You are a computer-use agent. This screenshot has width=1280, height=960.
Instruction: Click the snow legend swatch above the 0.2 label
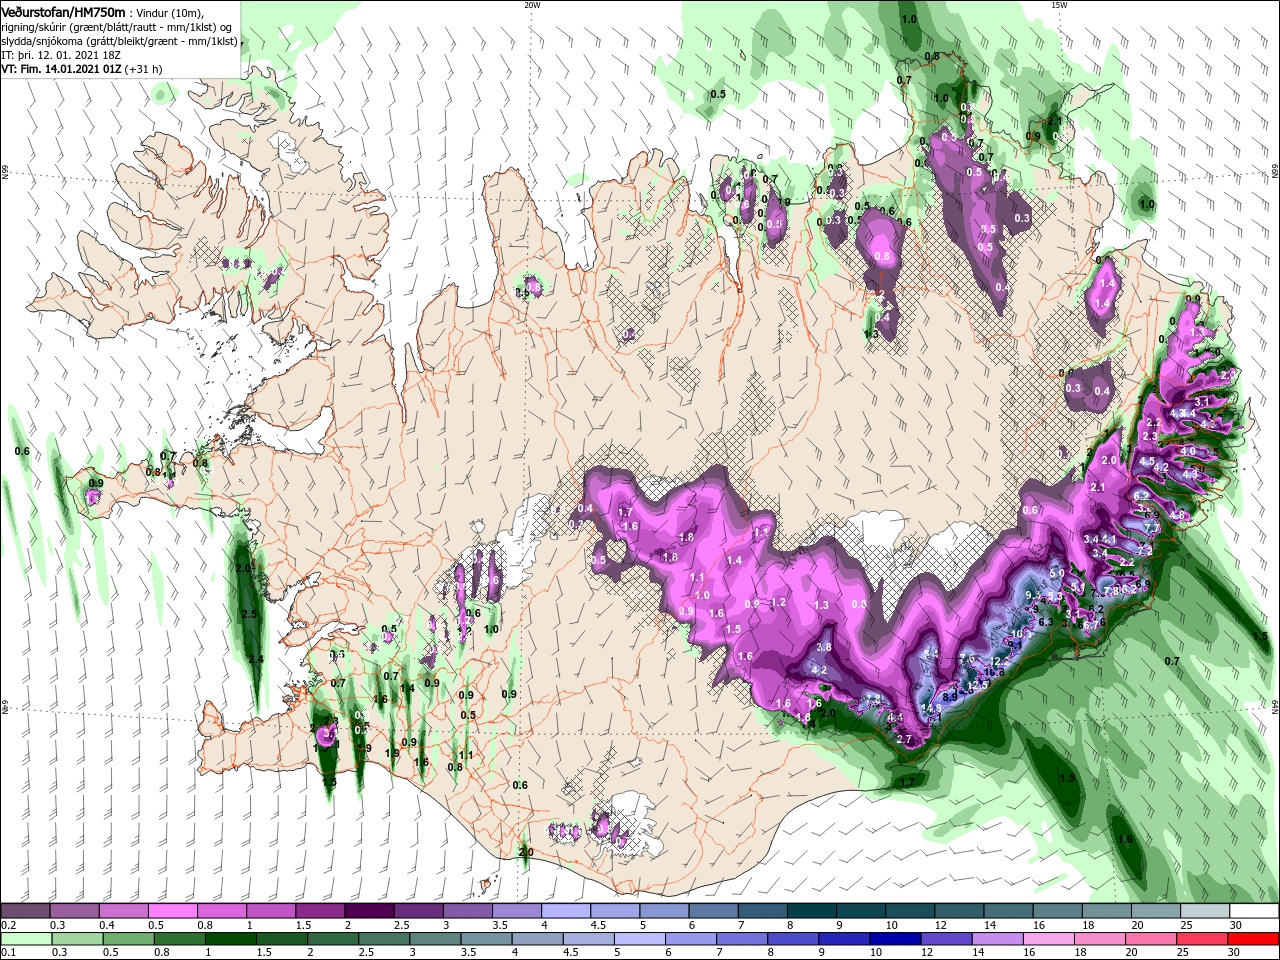25,911
